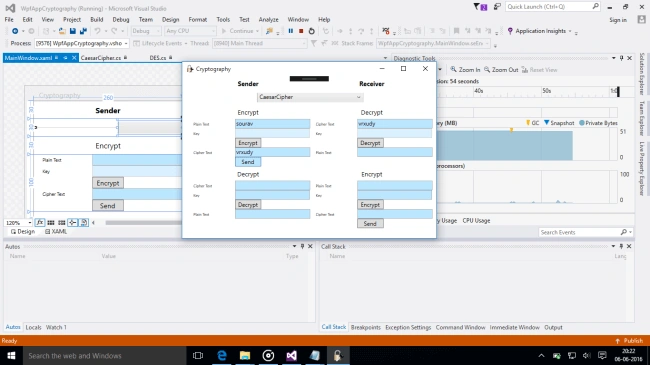Click the Breakpoints toolbar icon with red dot
650x365 pixels.
point(386,31)
